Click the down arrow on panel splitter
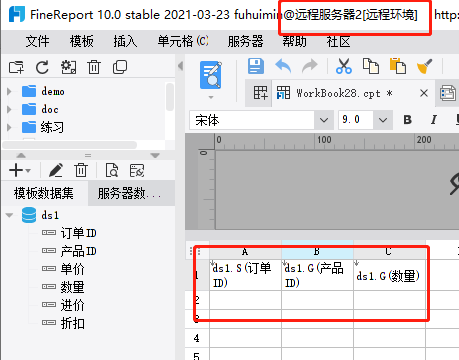This screenshot has height=360, width=459. (x=155, y=156)
